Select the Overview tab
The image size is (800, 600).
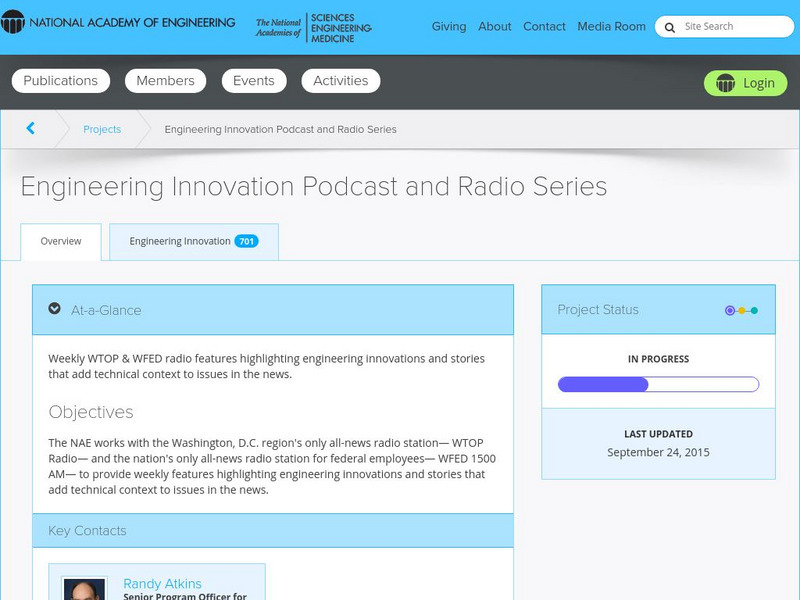click(x=61, y=241)
